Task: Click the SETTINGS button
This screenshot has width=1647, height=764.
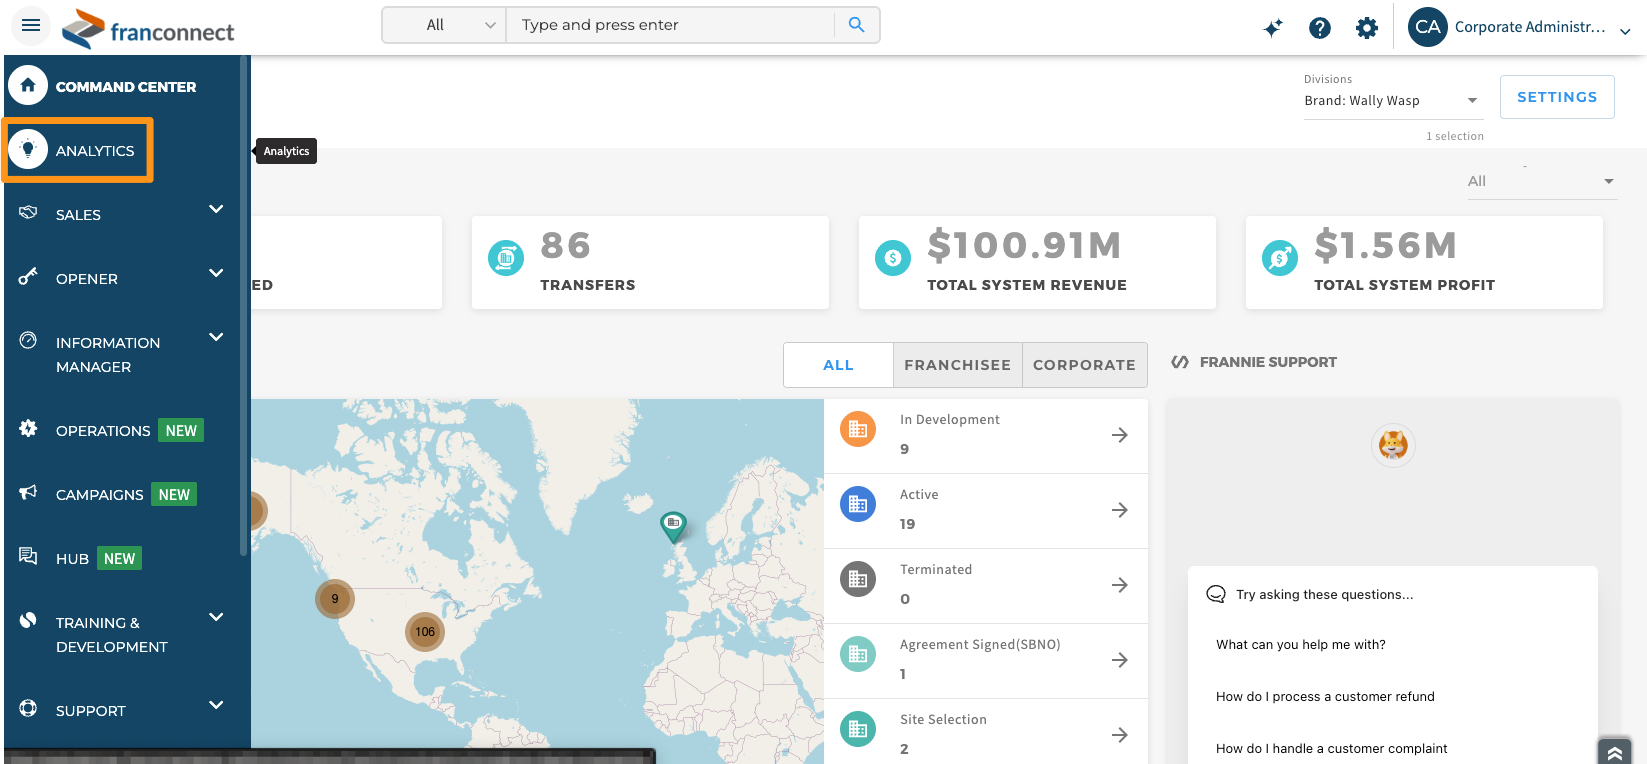Action: (x=1556, y=97)
